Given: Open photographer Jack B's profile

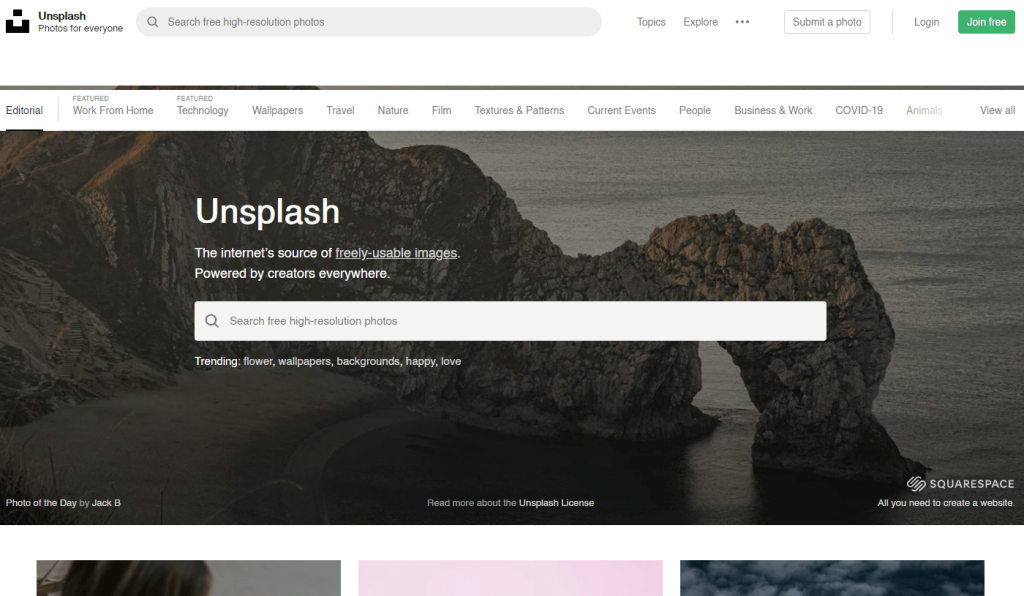Looking at the screenshot, I should pos(106,503).
